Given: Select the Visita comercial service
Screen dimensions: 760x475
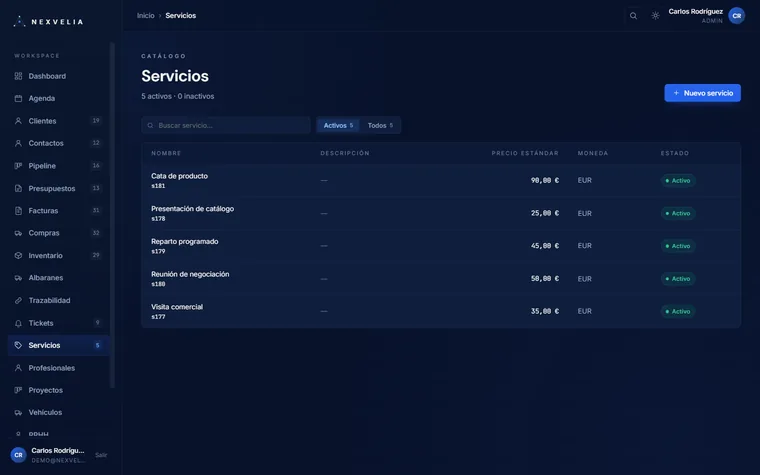Looking at the screenshot, I should [441, 311].
